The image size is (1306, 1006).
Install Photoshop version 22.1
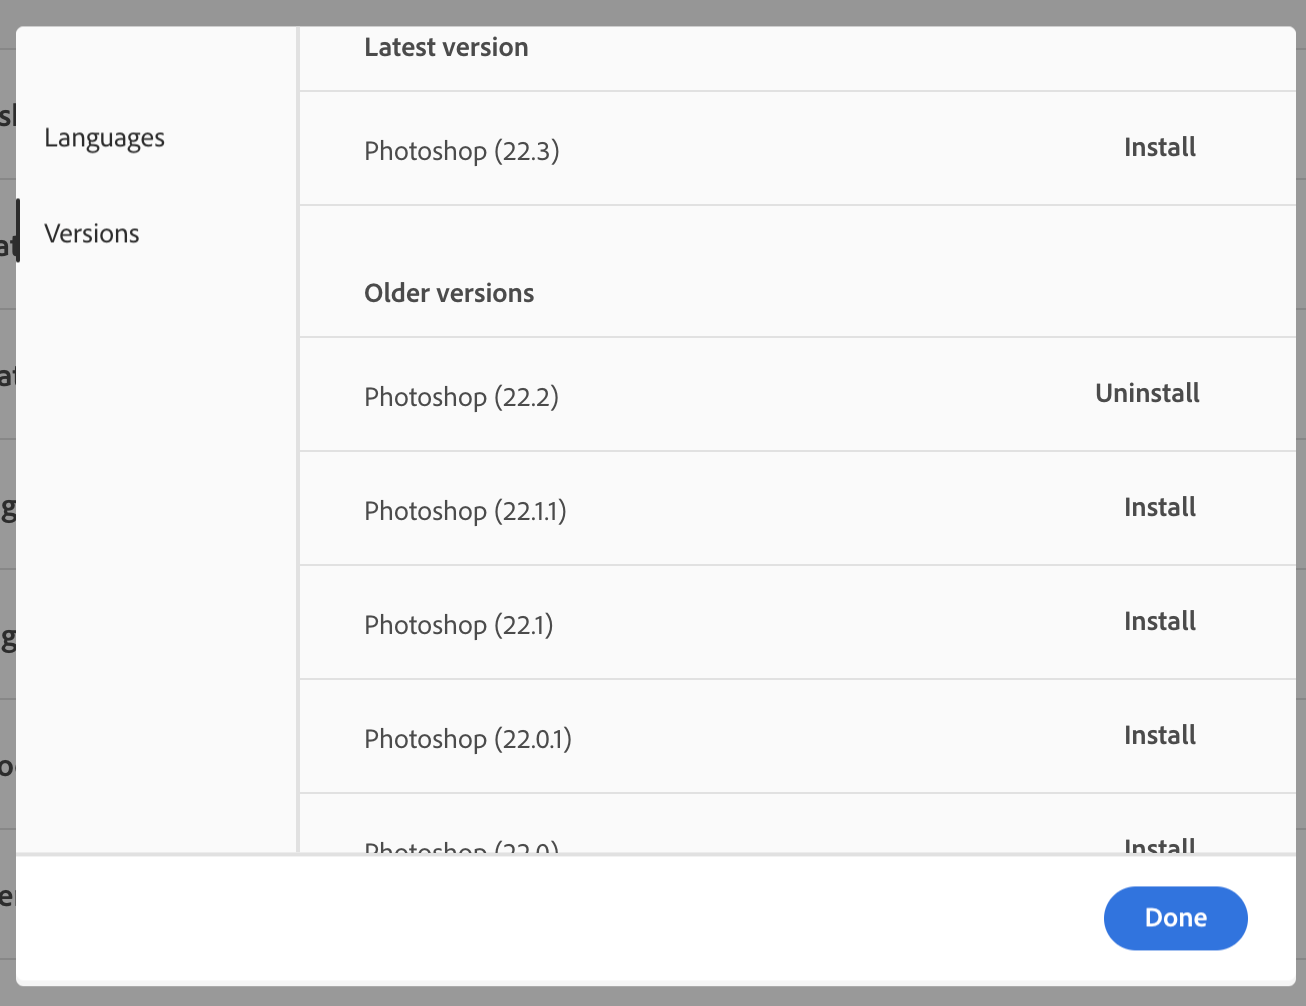point(1159,622)
